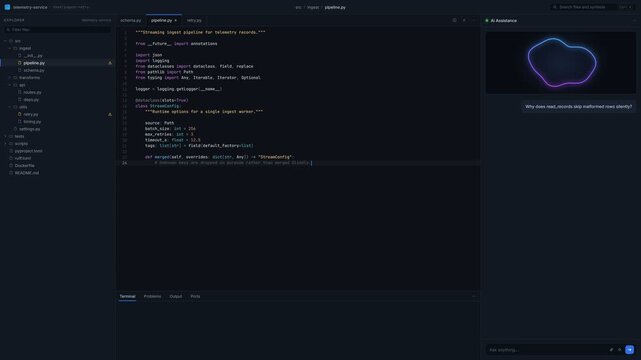
Task: Collapse the ingest folder
Action: tap(10, 48)
